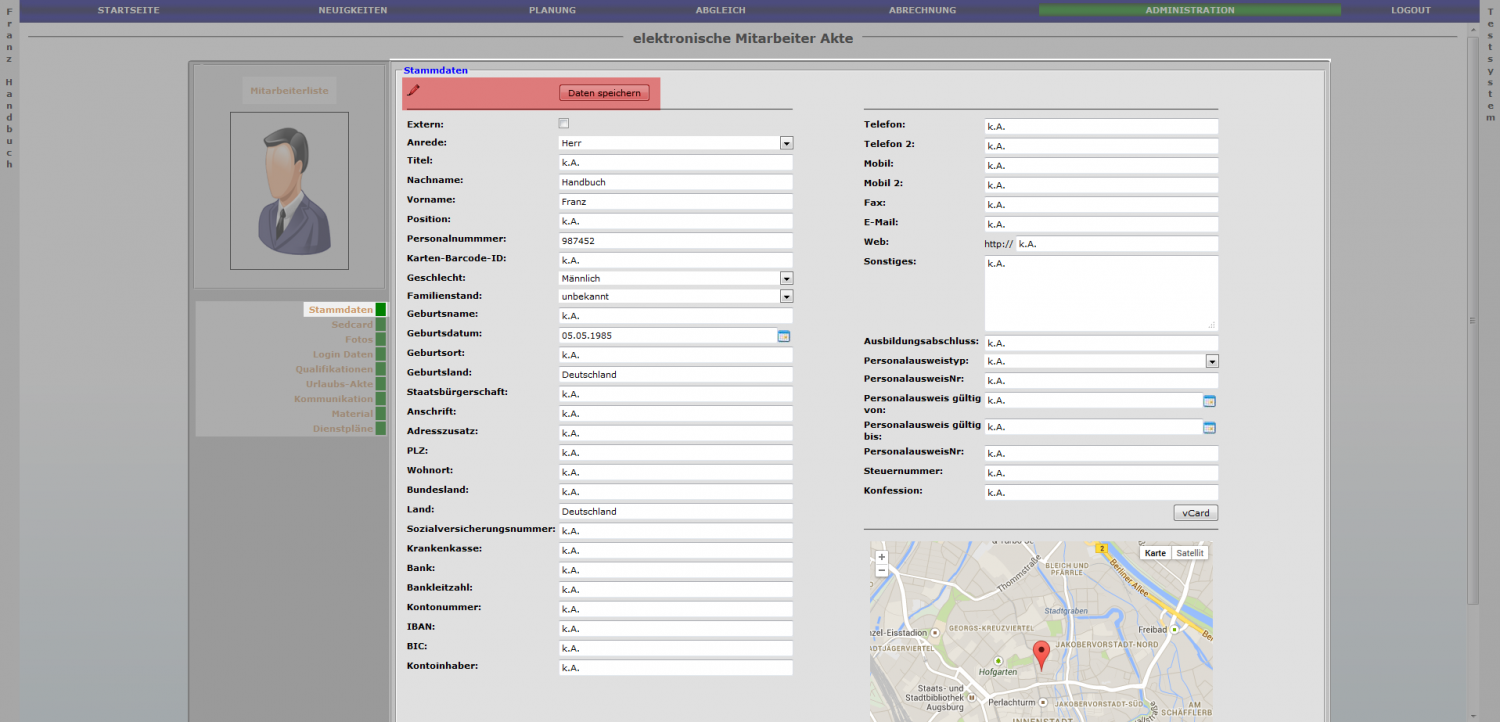Click the Land field containing Deutschland
Viewport: 1500px width, 722px height.
(676, 512)
